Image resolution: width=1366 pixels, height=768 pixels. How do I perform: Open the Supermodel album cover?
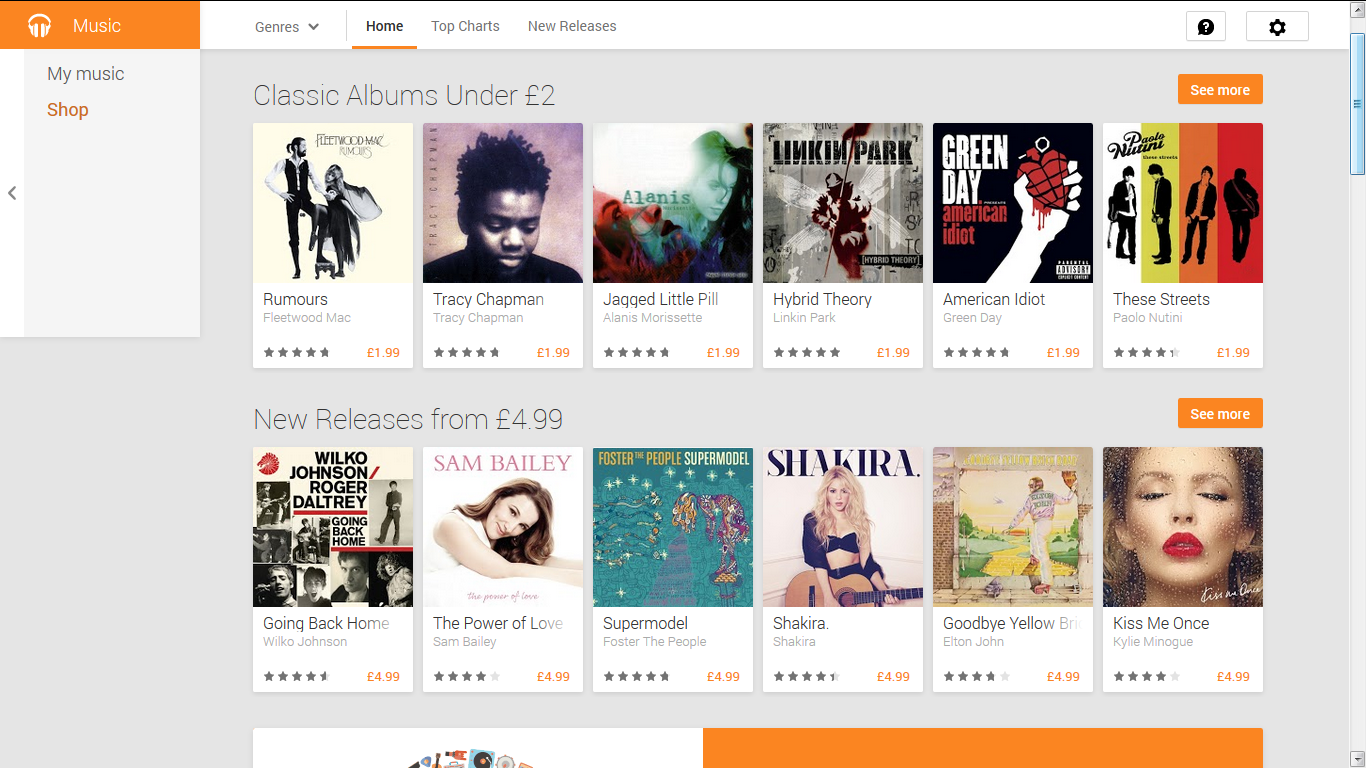click(673, 527)
